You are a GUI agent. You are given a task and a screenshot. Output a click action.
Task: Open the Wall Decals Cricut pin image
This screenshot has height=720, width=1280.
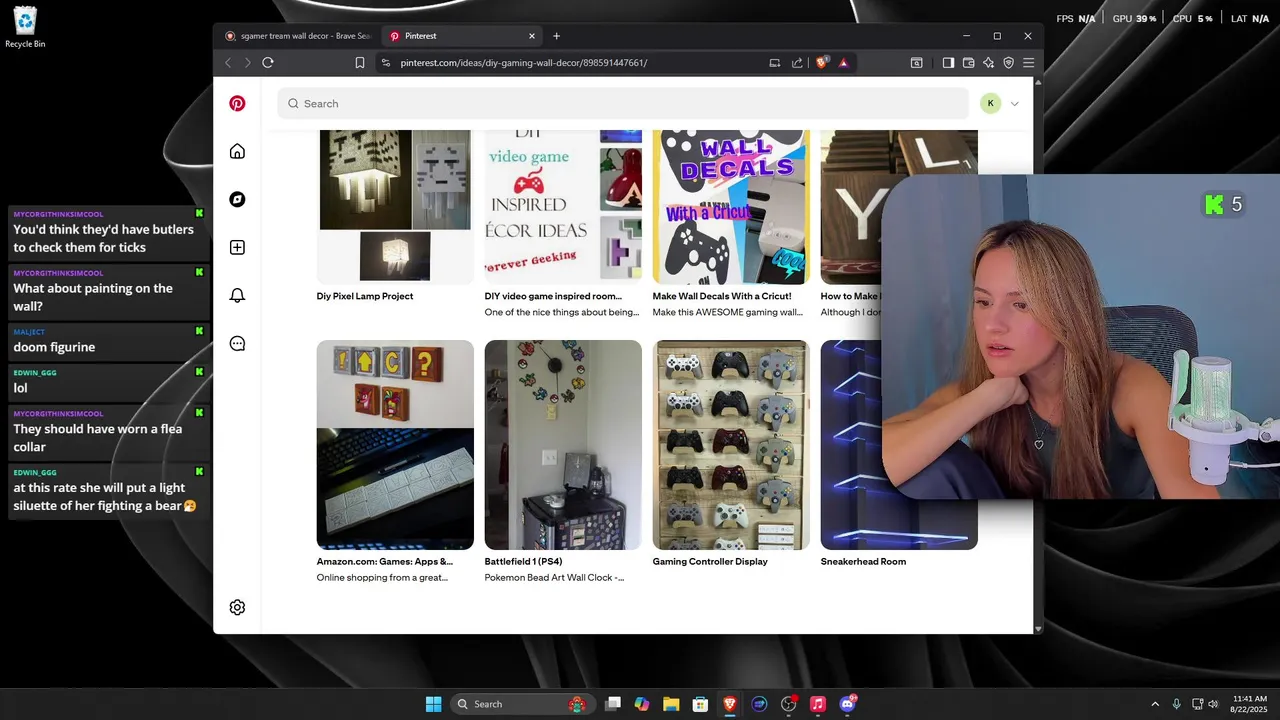(x=731, y=207)
